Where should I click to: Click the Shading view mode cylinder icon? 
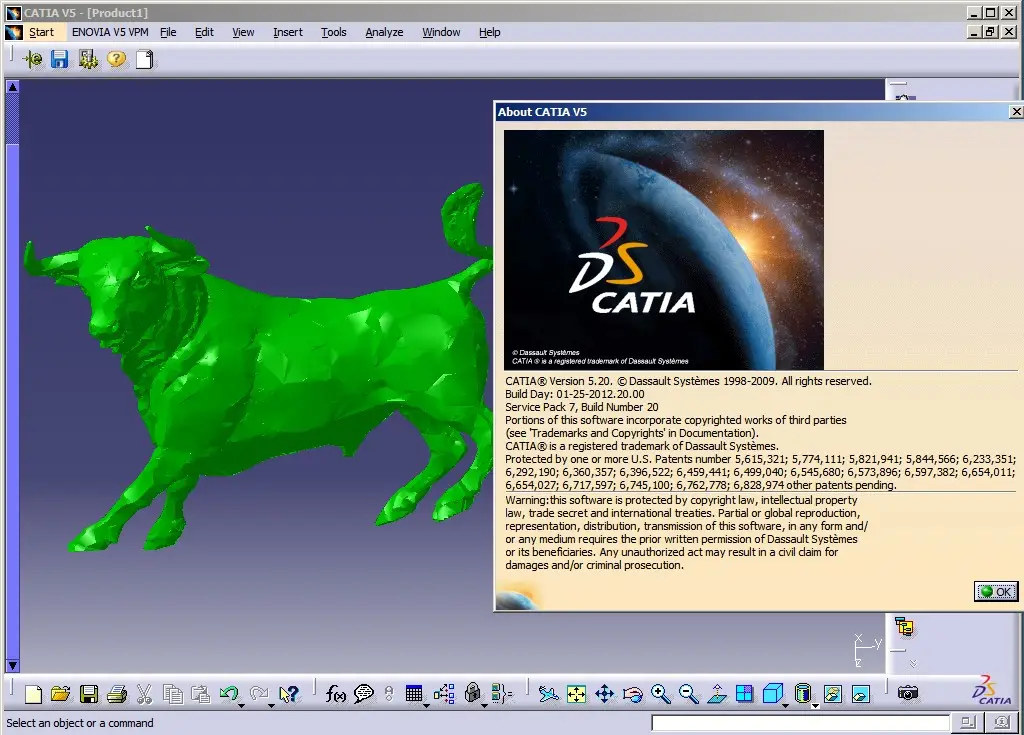click(803, 693)
